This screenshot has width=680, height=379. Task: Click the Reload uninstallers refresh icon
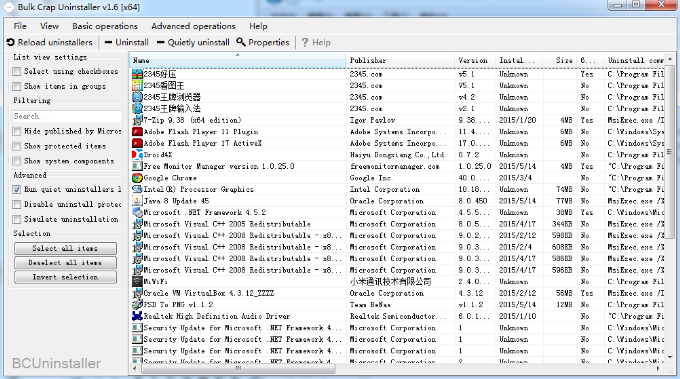11,42
